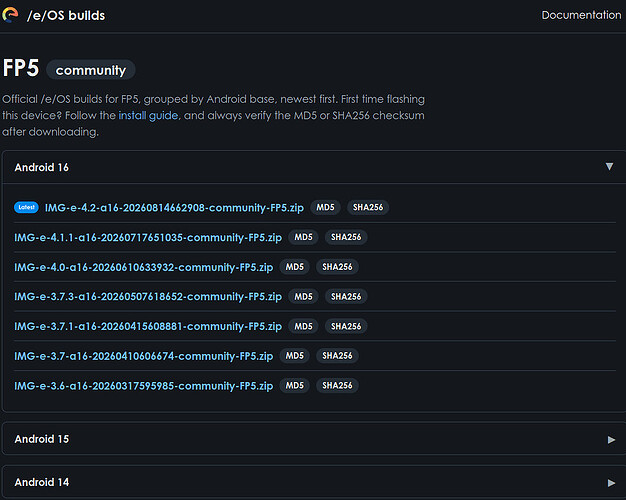
Task: Show MD5 for the e-4.0 build
Action: click(x=295, y=267)
